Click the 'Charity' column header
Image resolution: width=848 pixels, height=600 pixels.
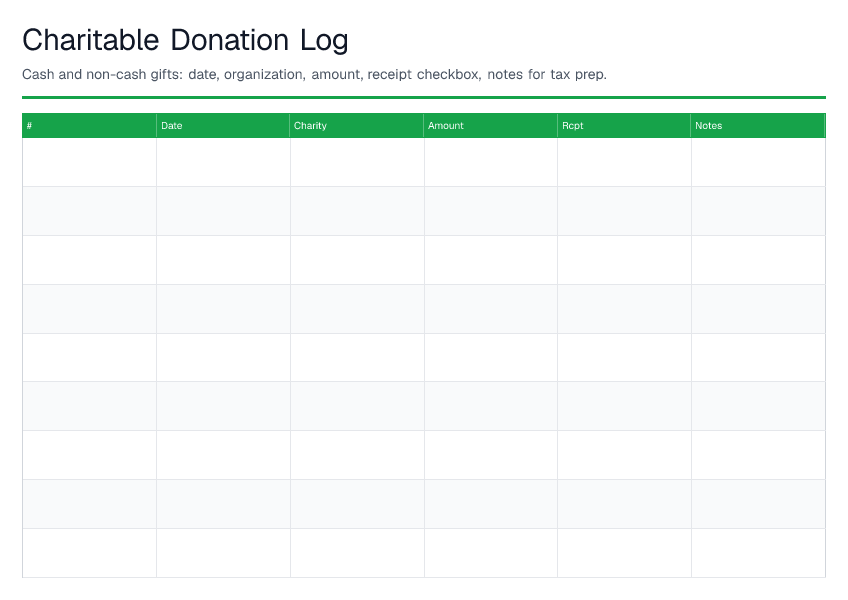pyautogui.click(x=357, y=126)
